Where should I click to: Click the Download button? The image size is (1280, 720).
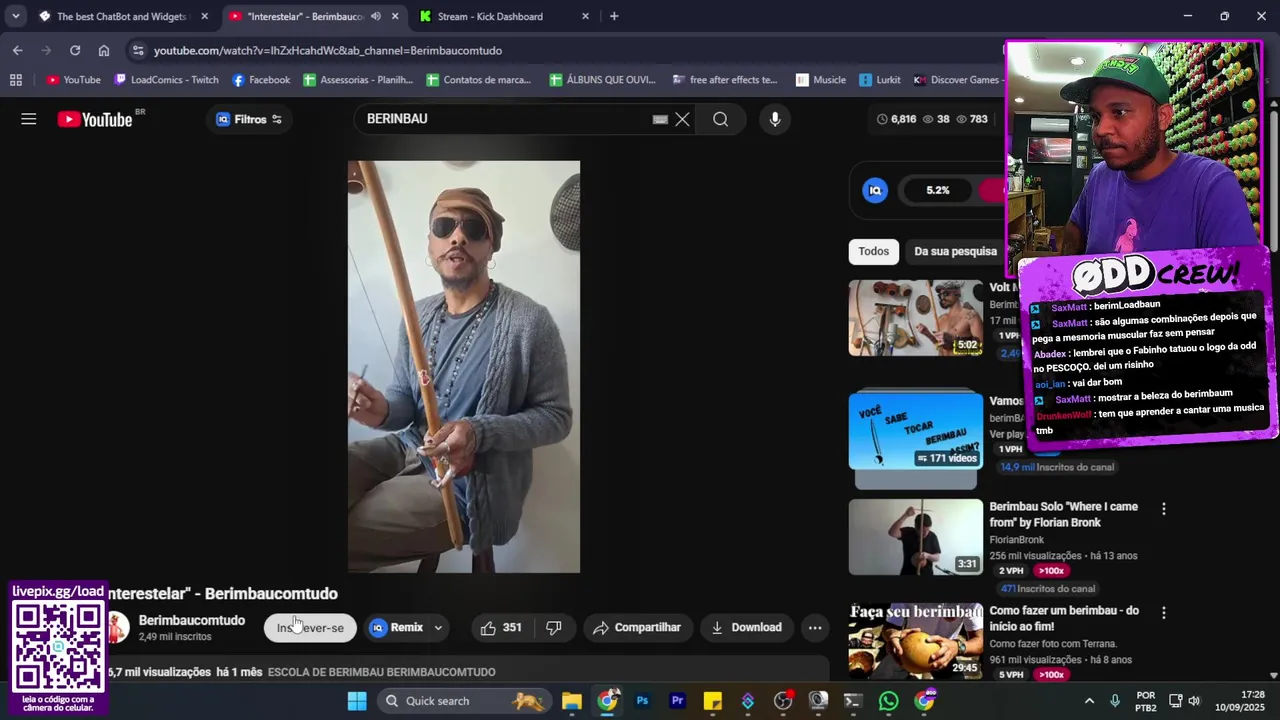746,627
